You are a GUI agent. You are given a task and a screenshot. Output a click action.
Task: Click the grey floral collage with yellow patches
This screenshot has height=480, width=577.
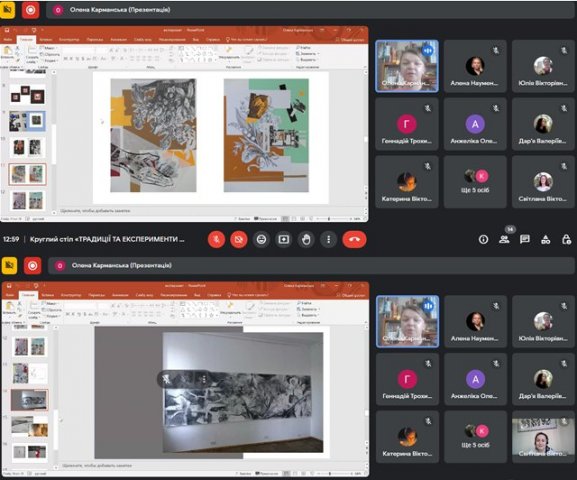[x=153, y=135]
